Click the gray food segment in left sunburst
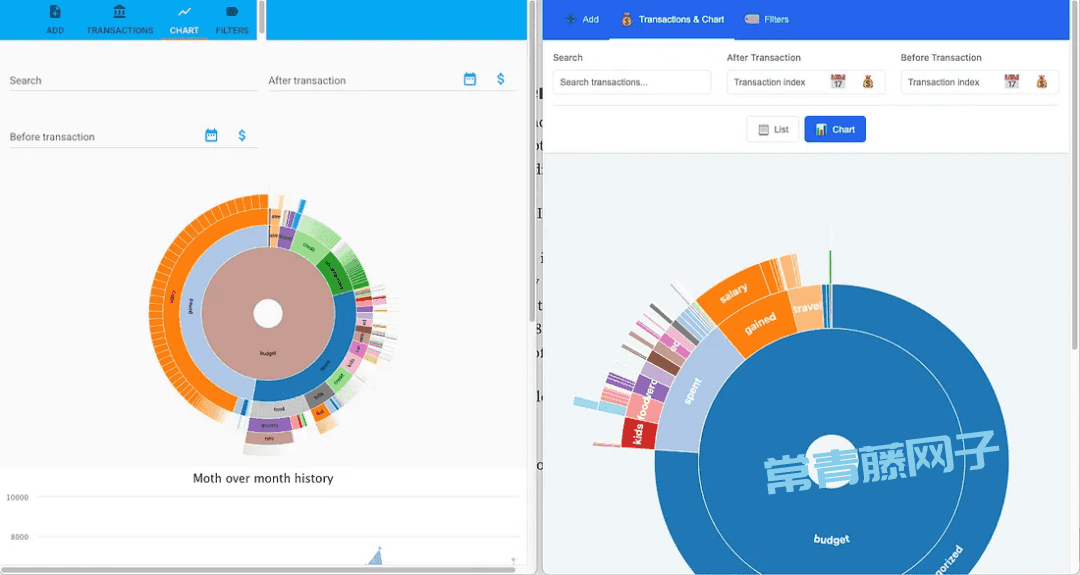The height and width of the screenshot is (575, 1080). click(x=279, y=409)
